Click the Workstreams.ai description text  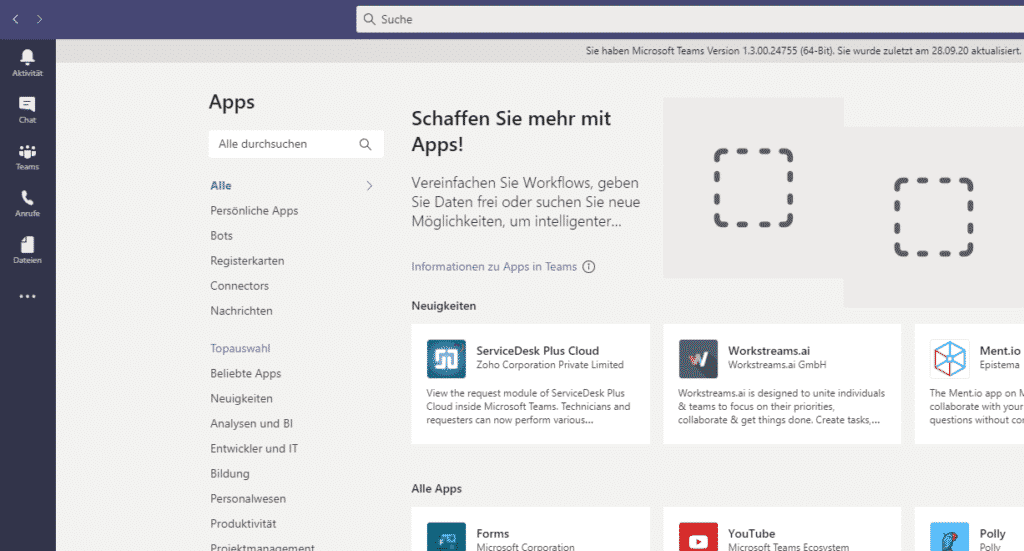click(781, 406)
